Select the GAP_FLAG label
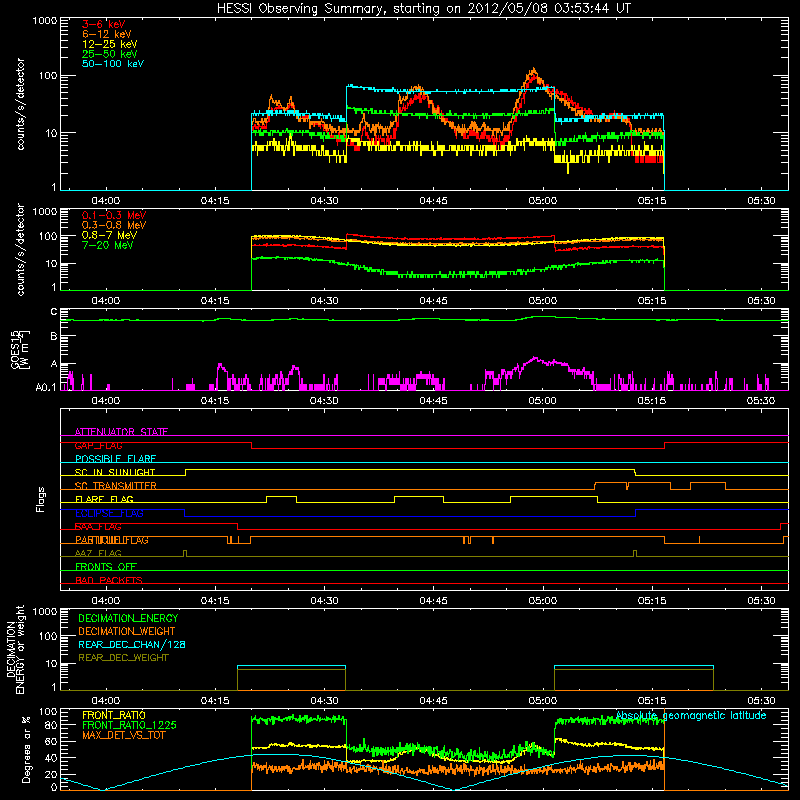Image resolution: width=800 pixels, height=800 pixels. tap(98, 445)
